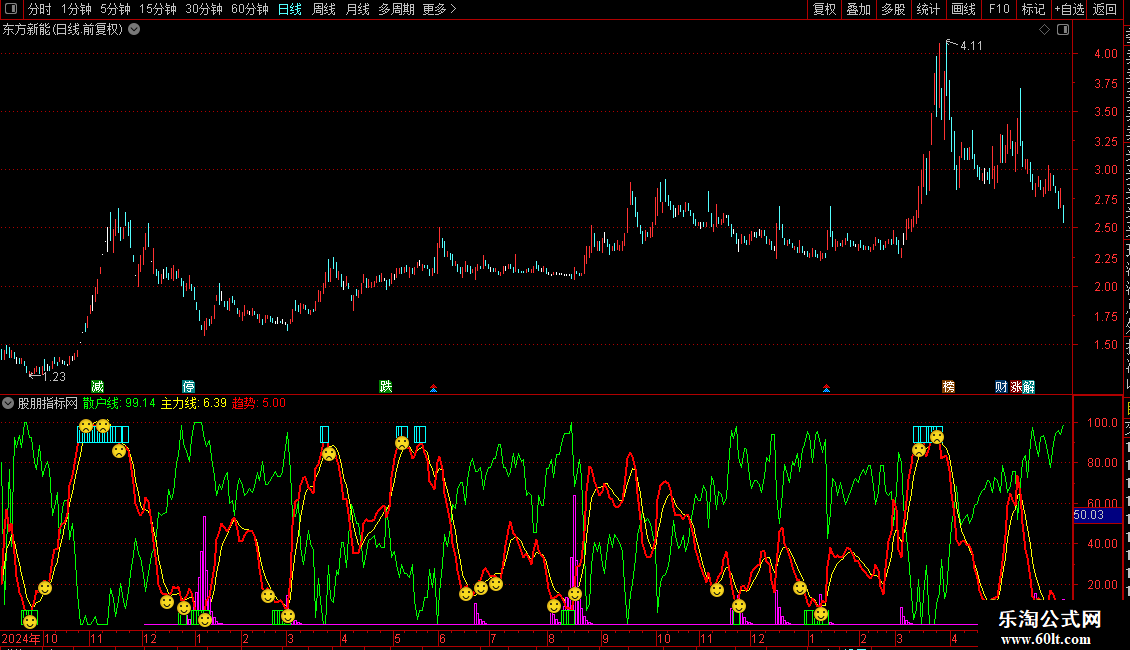
Task: Click the window layout icon beside the diamond
Action: coord(1063,30)
